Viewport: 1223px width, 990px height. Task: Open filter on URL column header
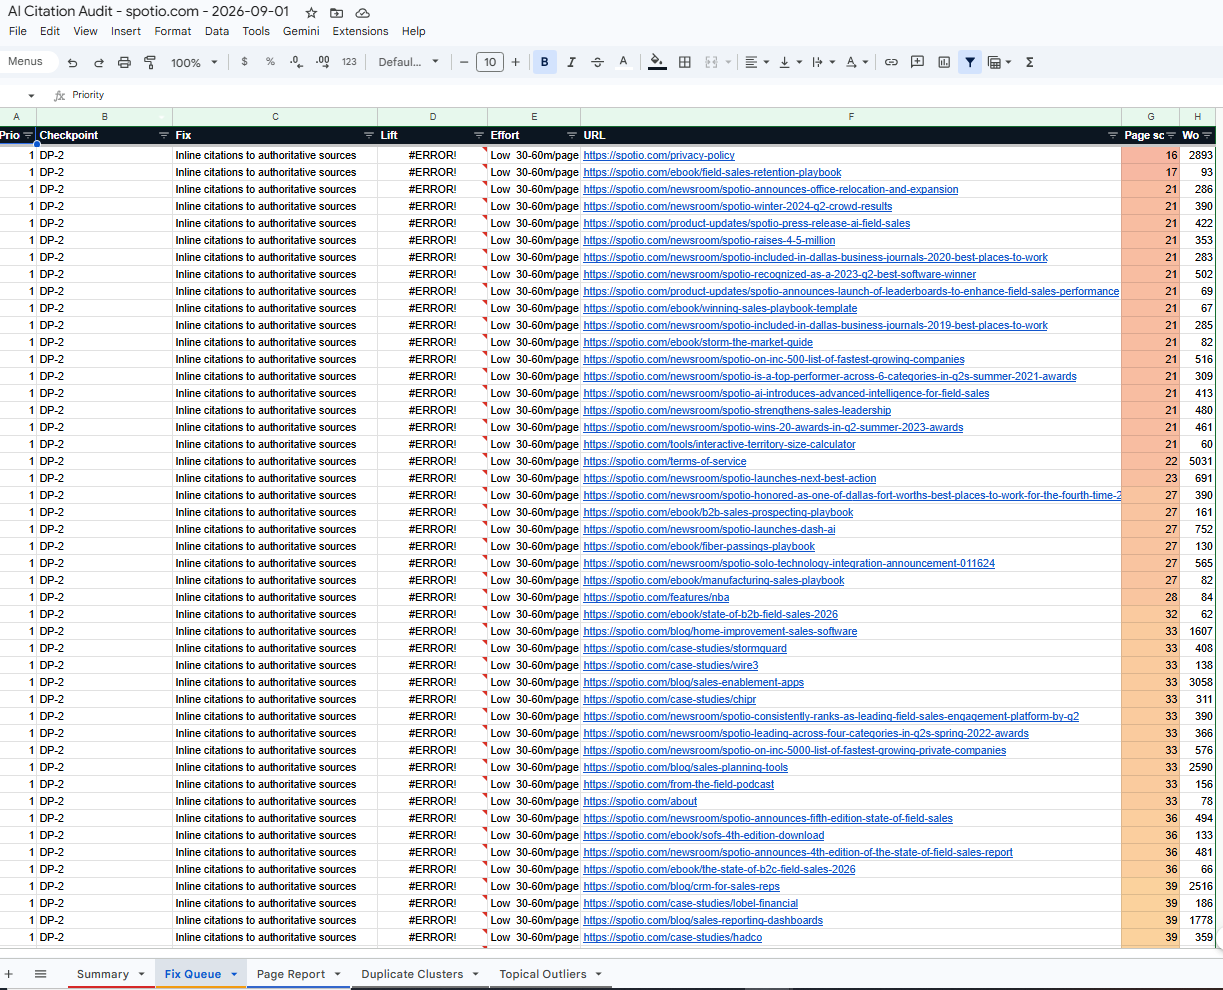pos(1113,135)
